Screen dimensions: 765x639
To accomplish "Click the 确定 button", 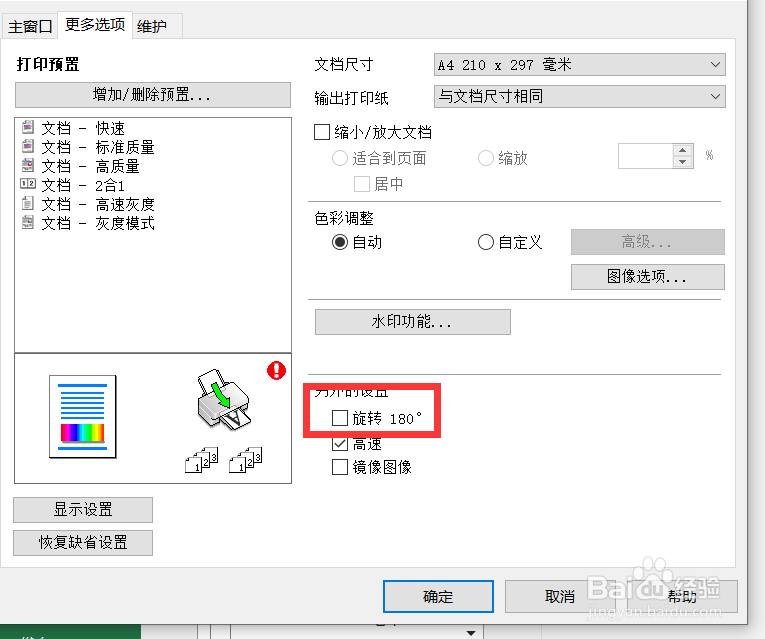I will tap(438, 596).
